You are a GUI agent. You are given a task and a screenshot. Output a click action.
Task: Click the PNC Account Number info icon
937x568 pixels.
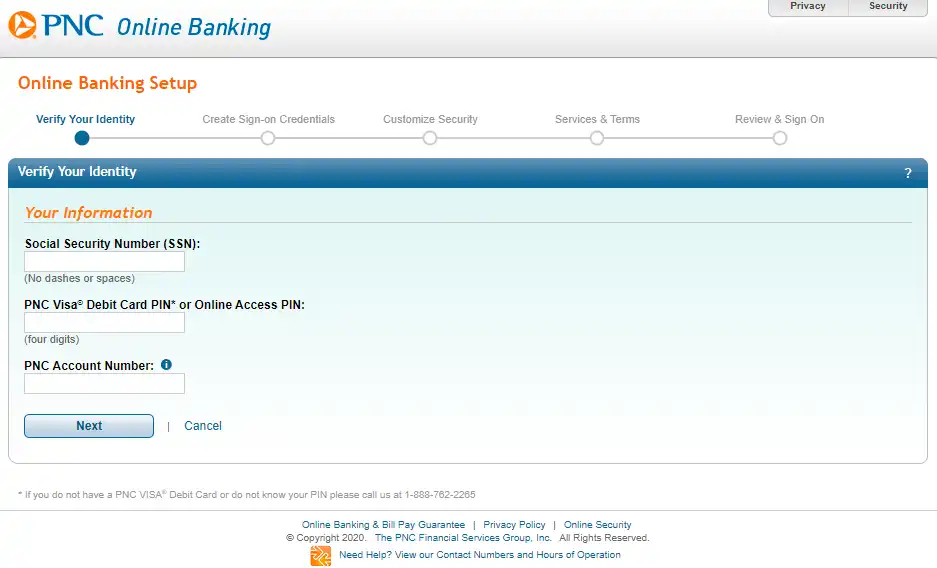(166, 364)
